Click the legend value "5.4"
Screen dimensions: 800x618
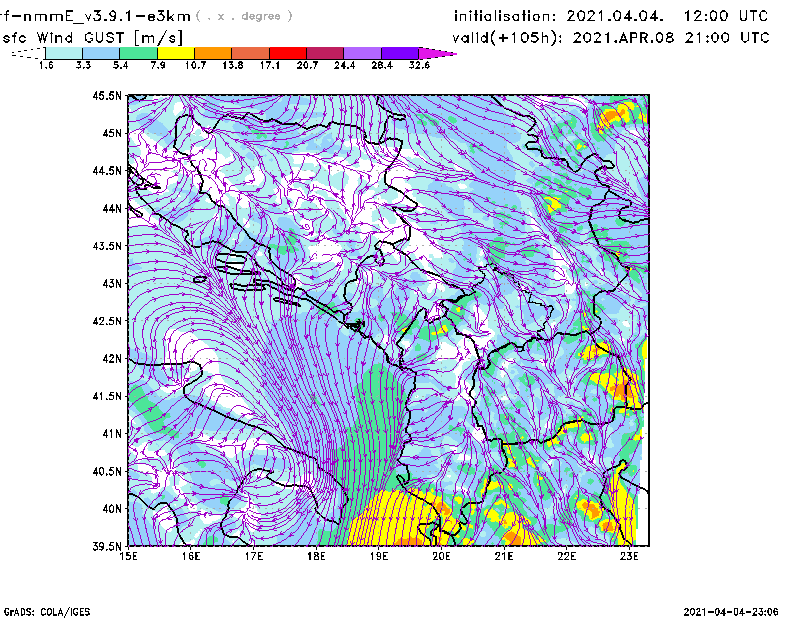pyautogui.click(x=120, y=65)
